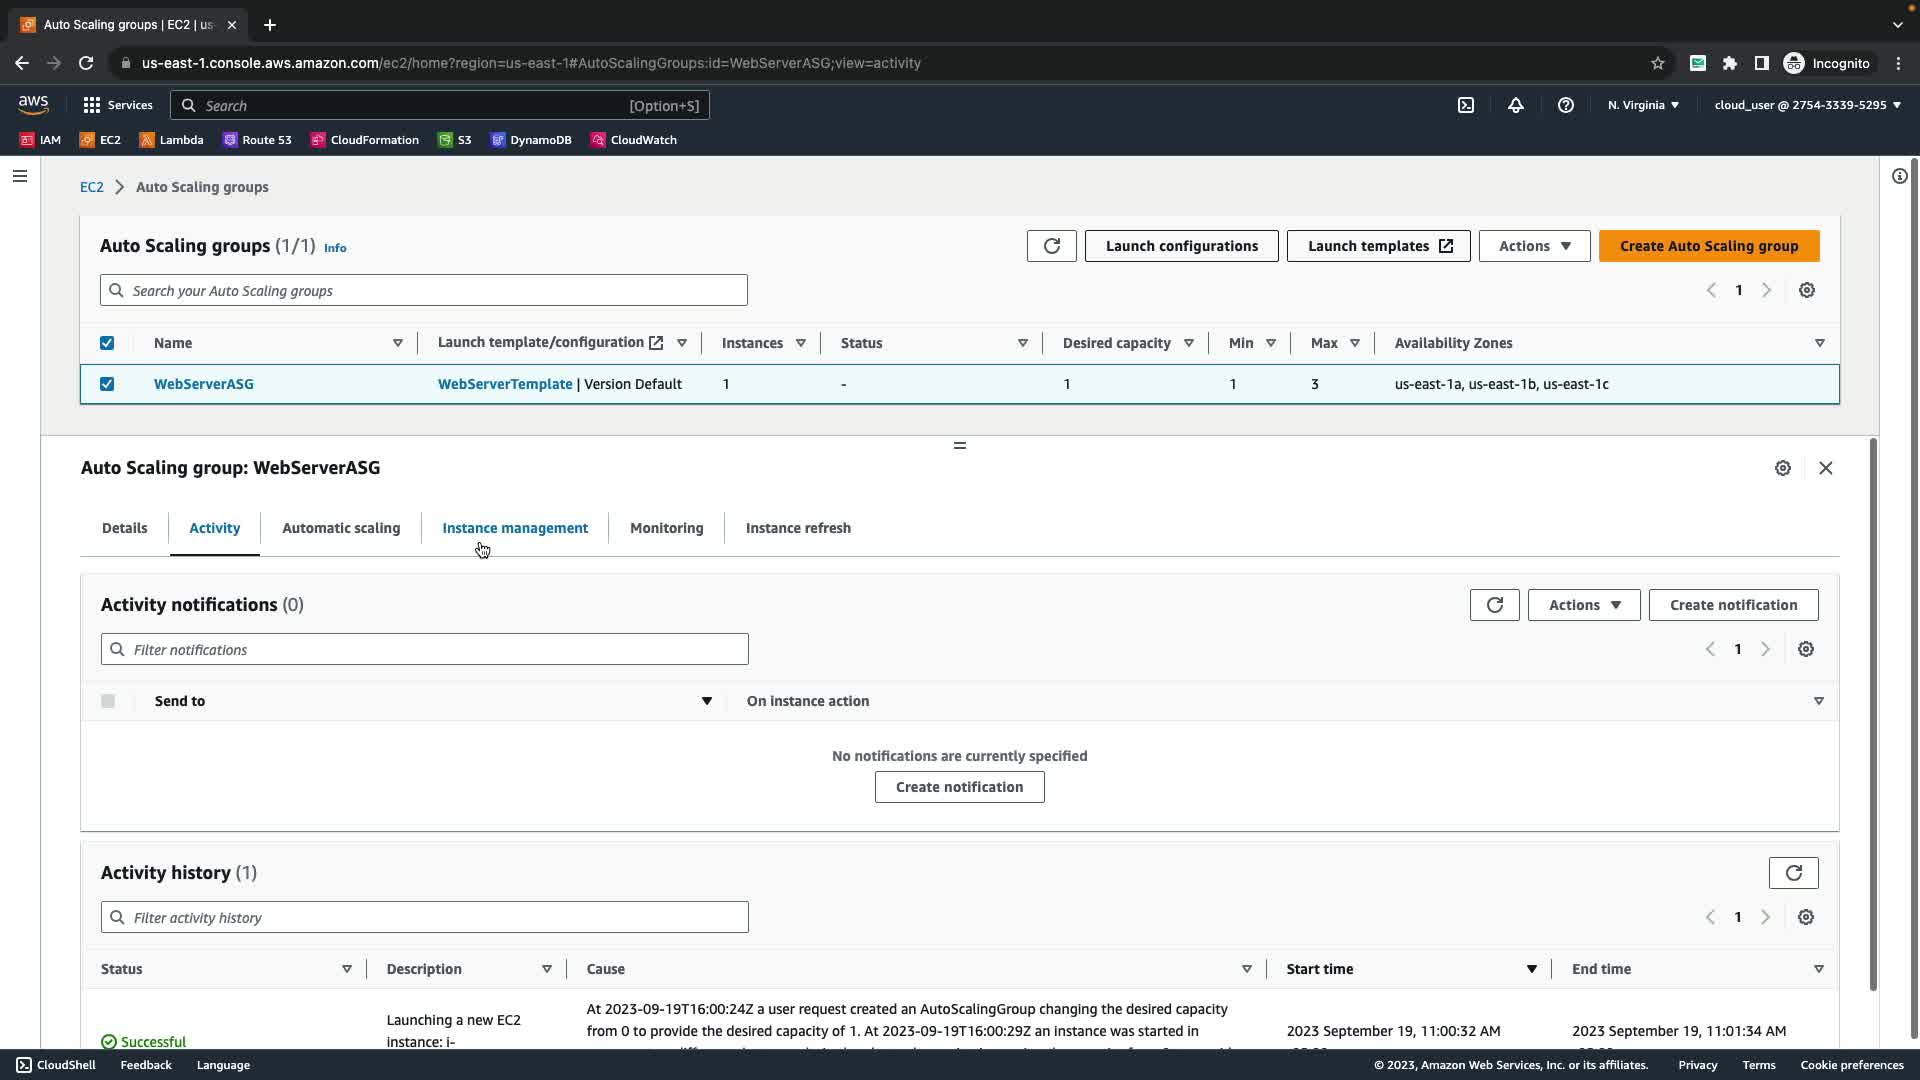Uncheck the WebServerASG row checkbox
The image size is (1920, 1080).
(x=107, y=384)
